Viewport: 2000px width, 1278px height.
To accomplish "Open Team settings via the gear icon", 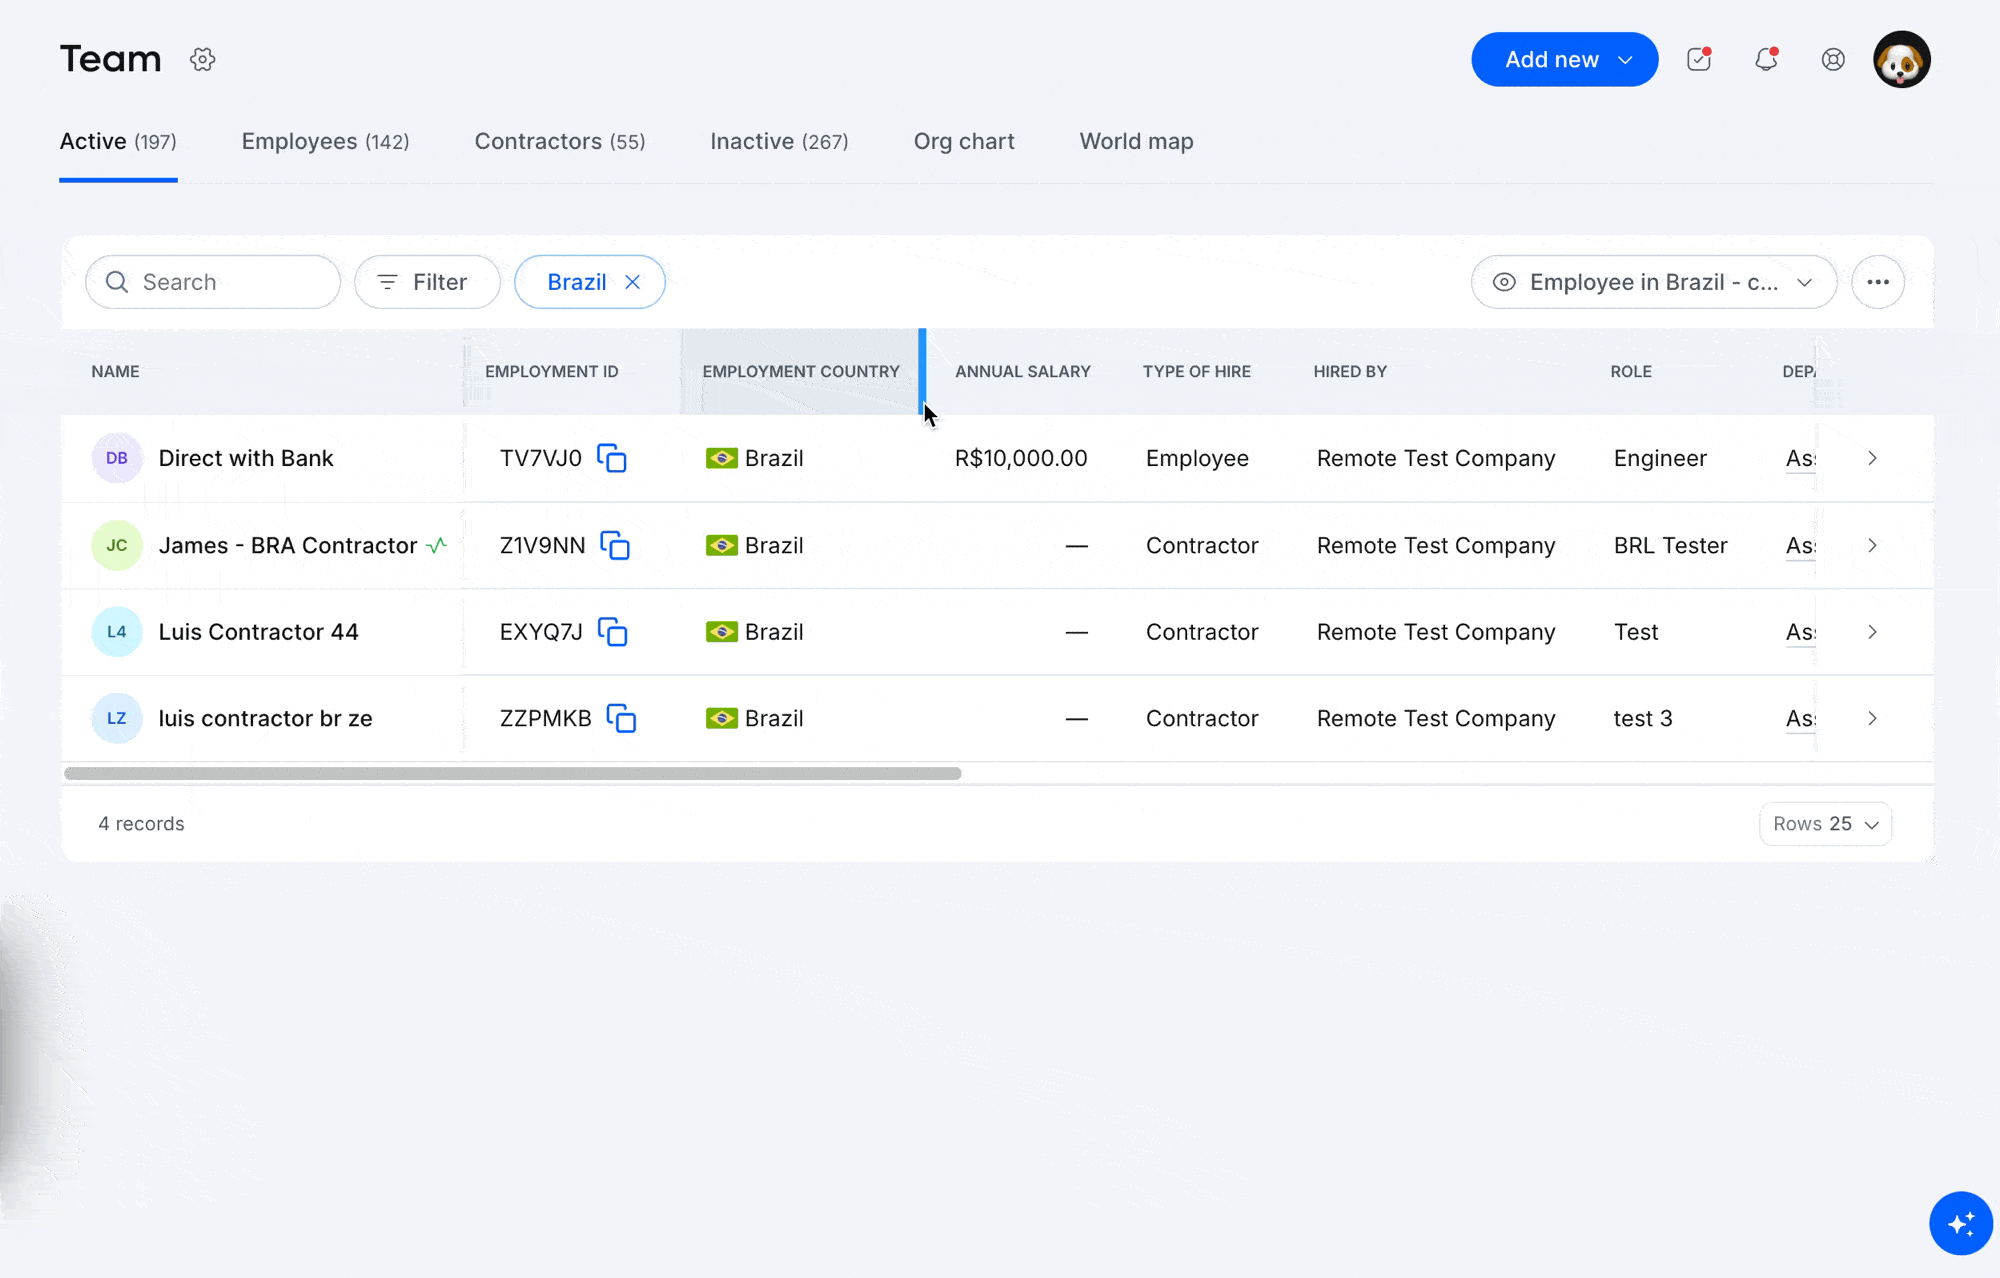I will click(202, 59).
